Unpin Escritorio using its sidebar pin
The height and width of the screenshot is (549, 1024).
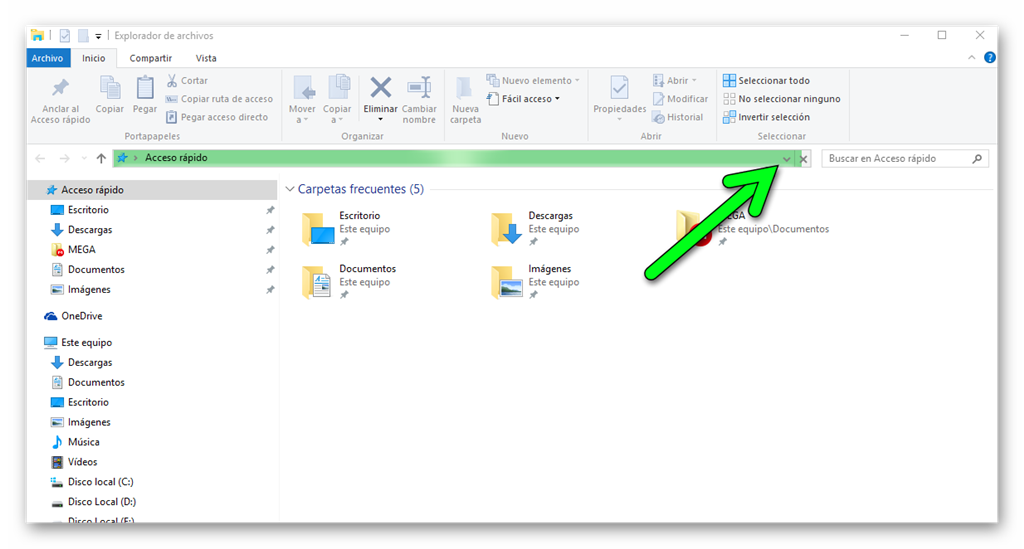pos(270,210)
